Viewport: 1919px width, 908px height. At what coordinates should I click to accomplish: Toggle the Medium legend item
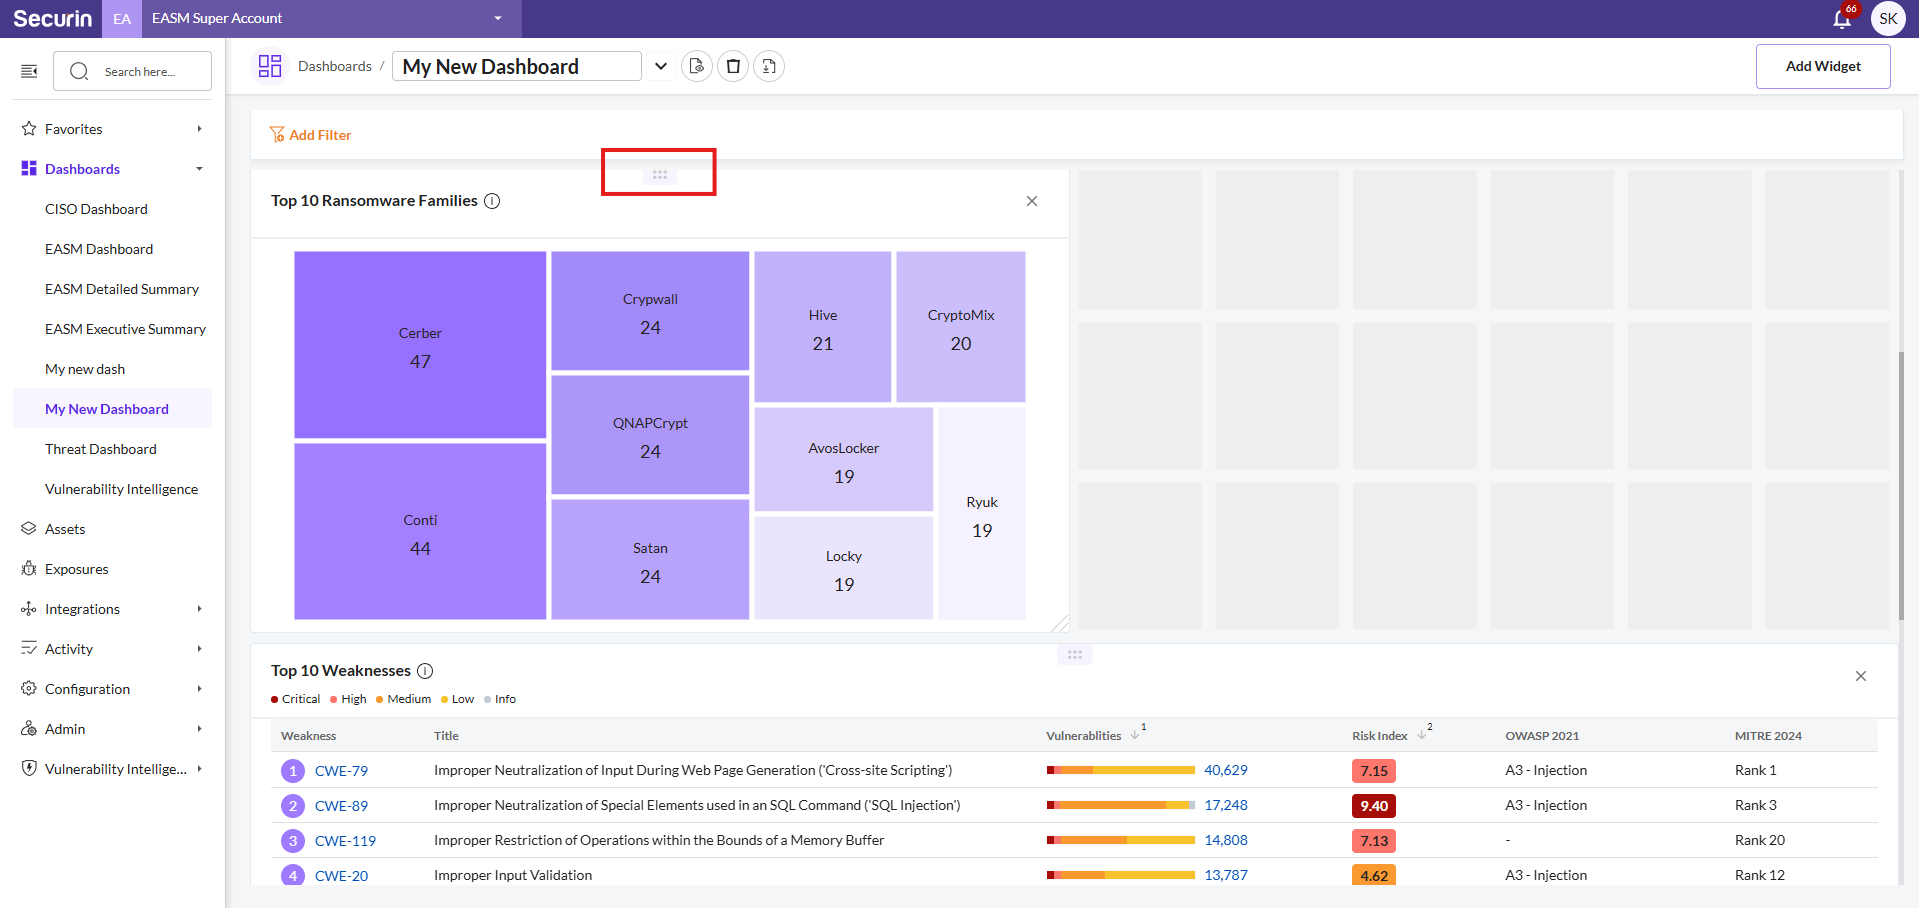click(404, 699)
